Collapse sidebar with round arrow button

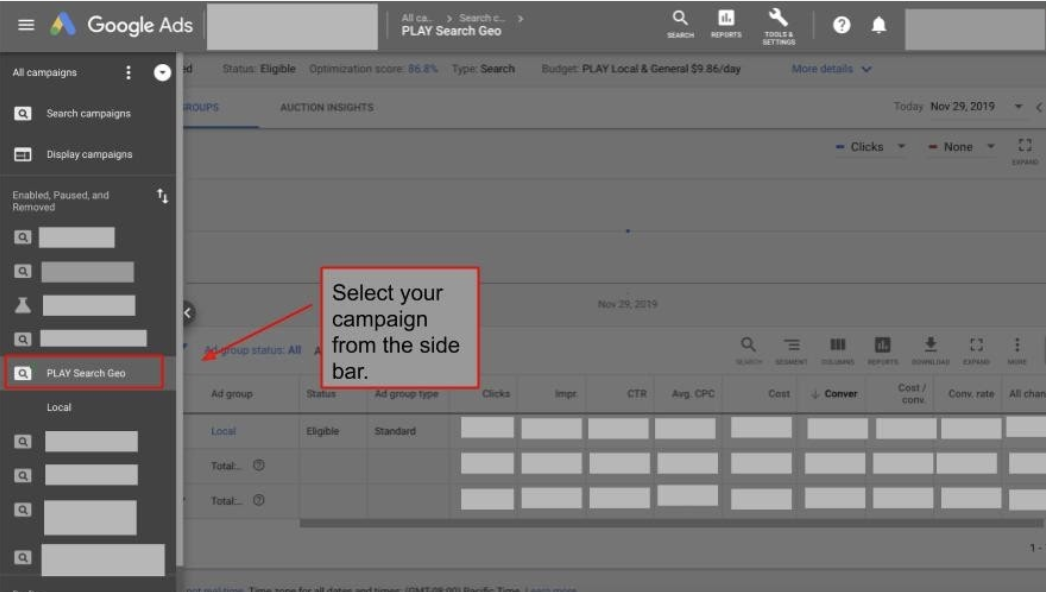[x=162, y=73]
